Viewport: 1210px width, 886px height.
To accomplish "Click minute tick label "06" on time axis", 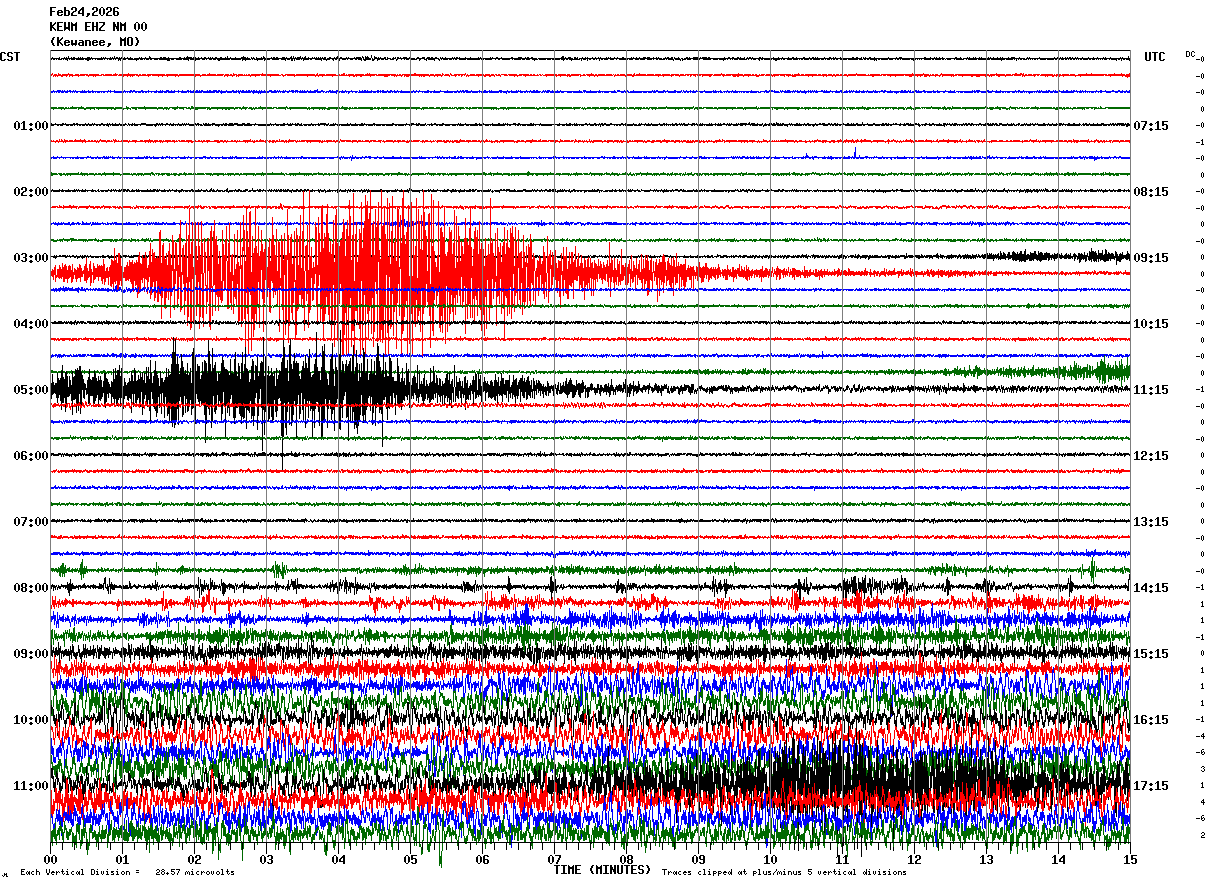I will point(483,860).
